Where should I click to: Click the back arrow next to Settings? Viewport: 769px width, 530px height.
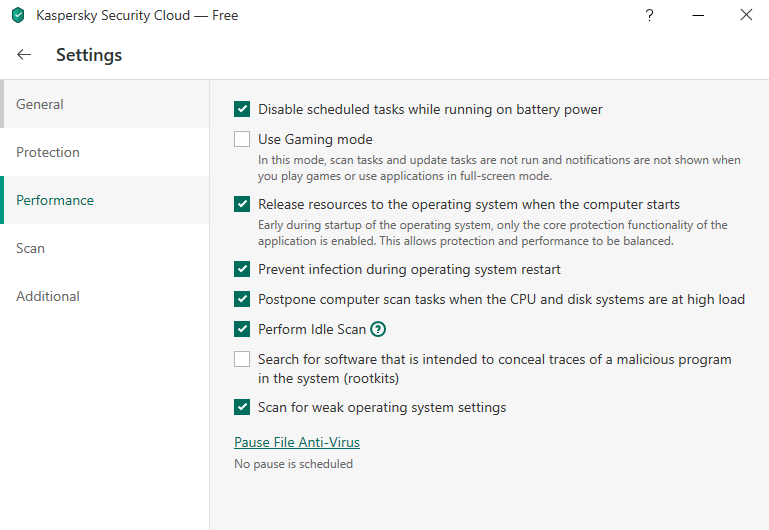24,55
